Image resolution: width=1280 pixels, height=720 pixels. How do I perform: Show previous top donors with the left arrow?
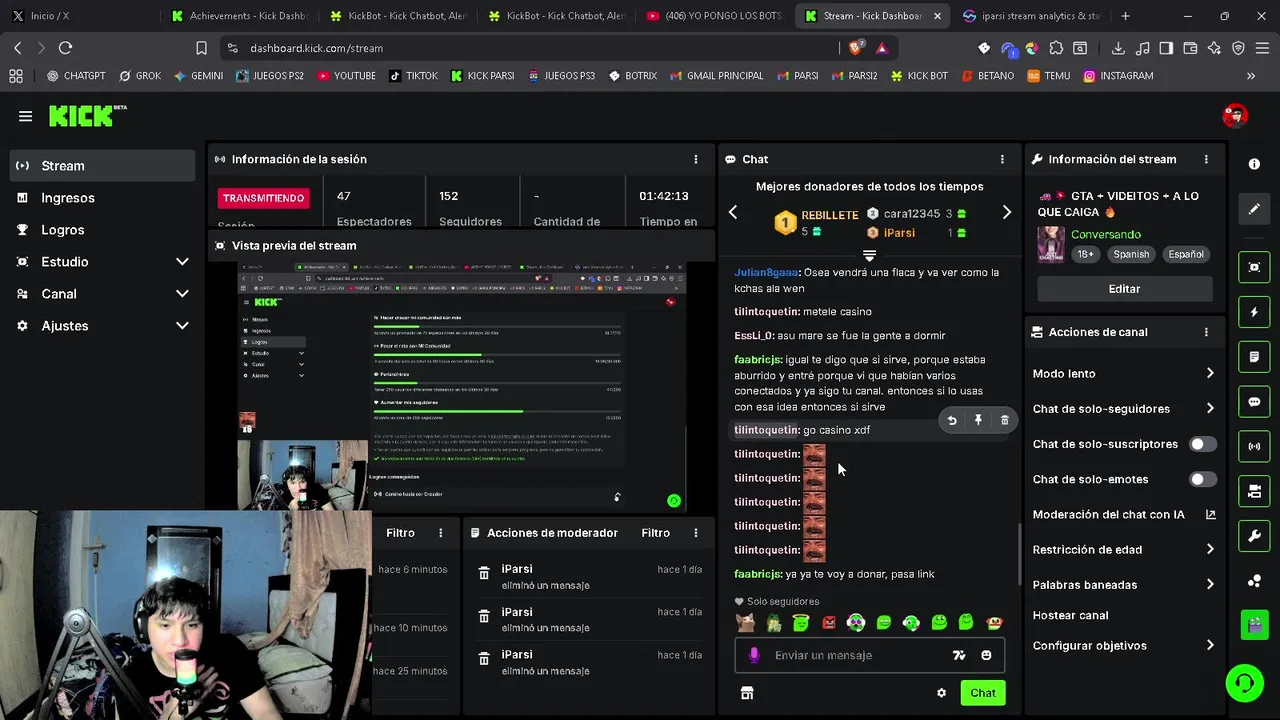733,212
